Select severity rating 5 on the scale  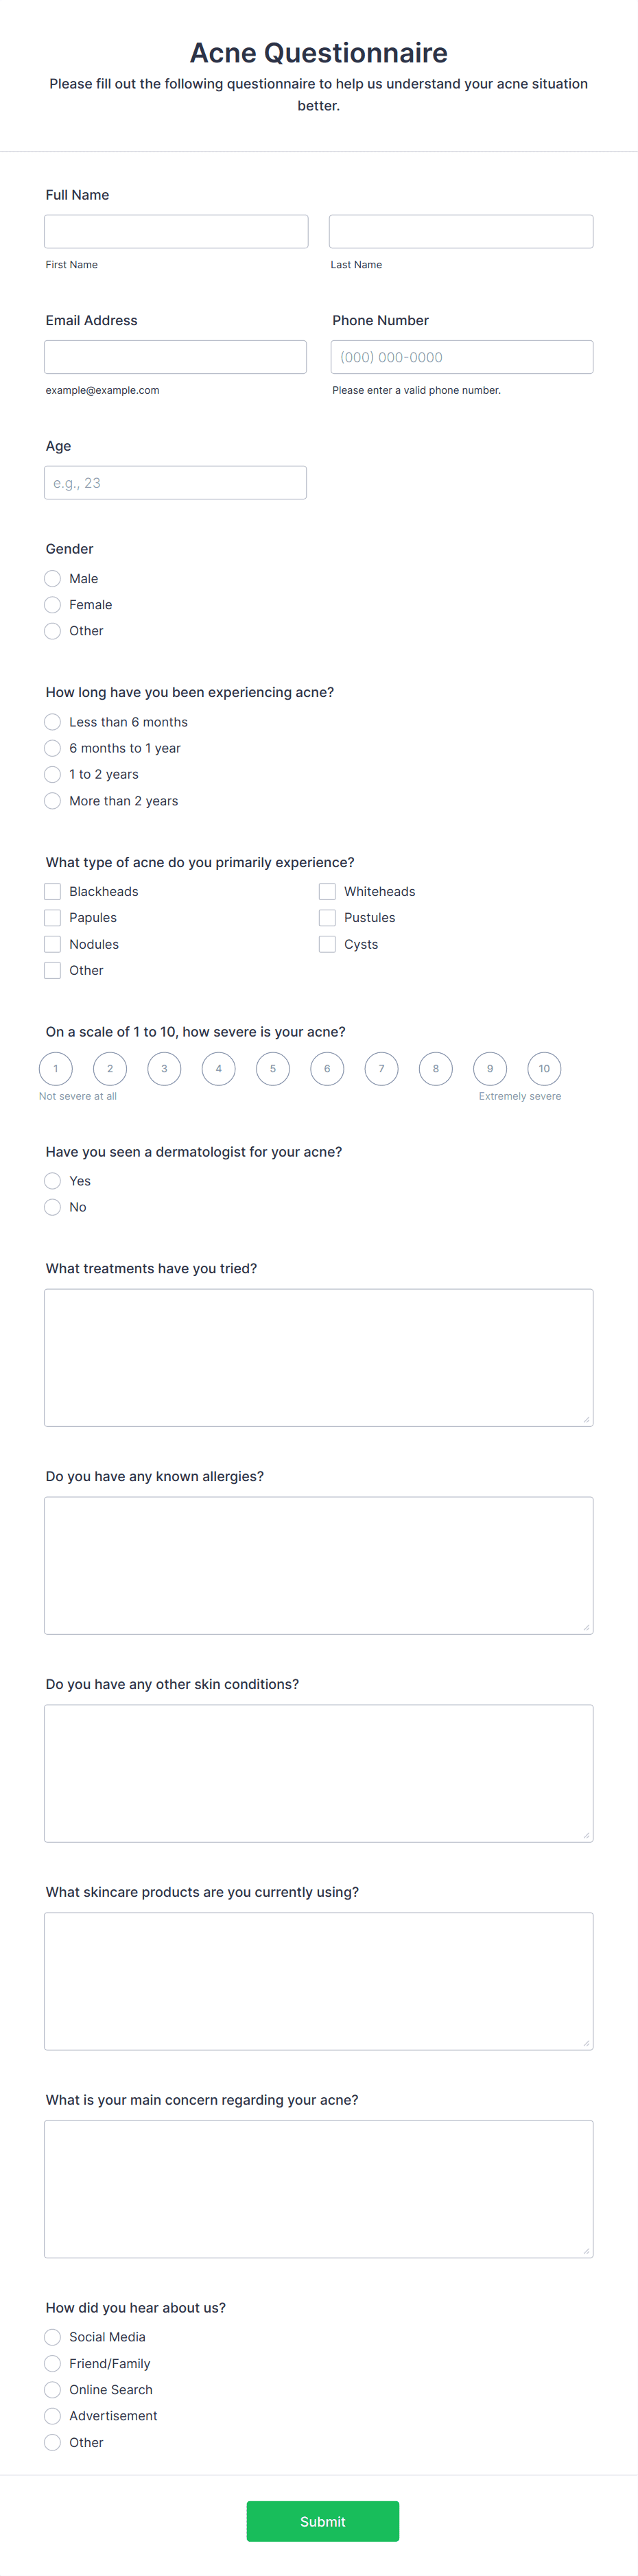pos(272,1068)
